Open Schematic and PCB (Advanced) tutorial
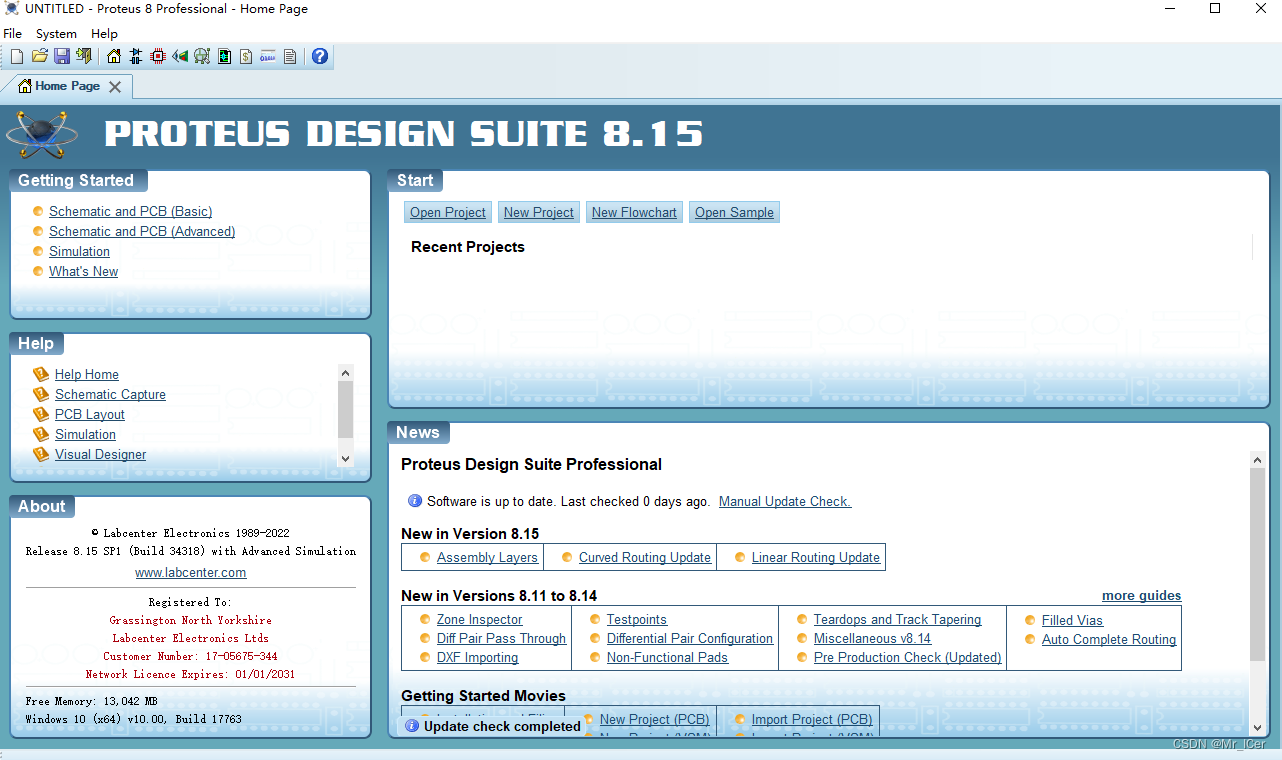 coord(142,231)
